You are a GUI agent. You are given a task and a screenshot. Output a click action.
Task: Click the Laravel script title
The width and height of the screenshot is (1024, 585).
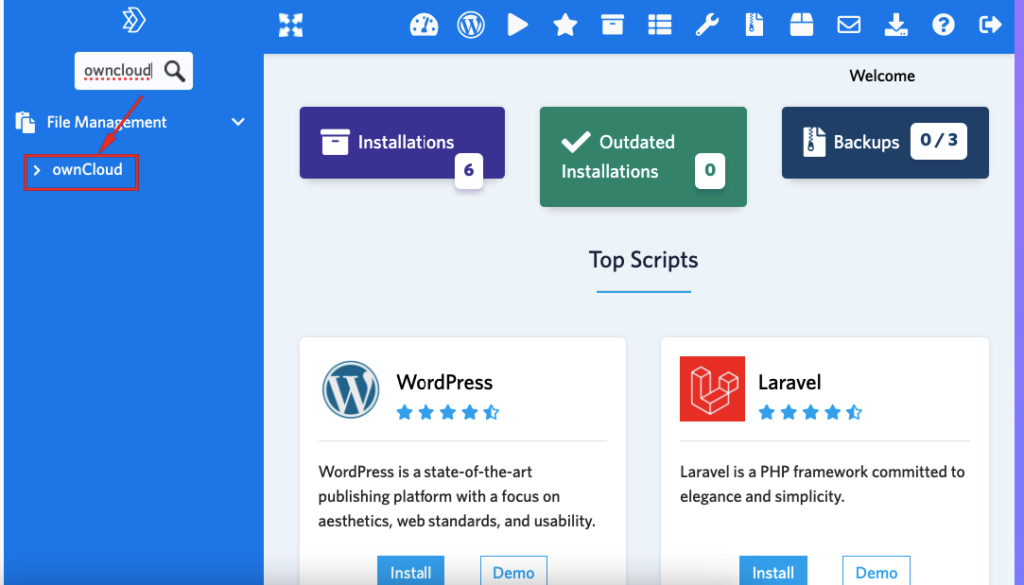[x=789, y=382]
